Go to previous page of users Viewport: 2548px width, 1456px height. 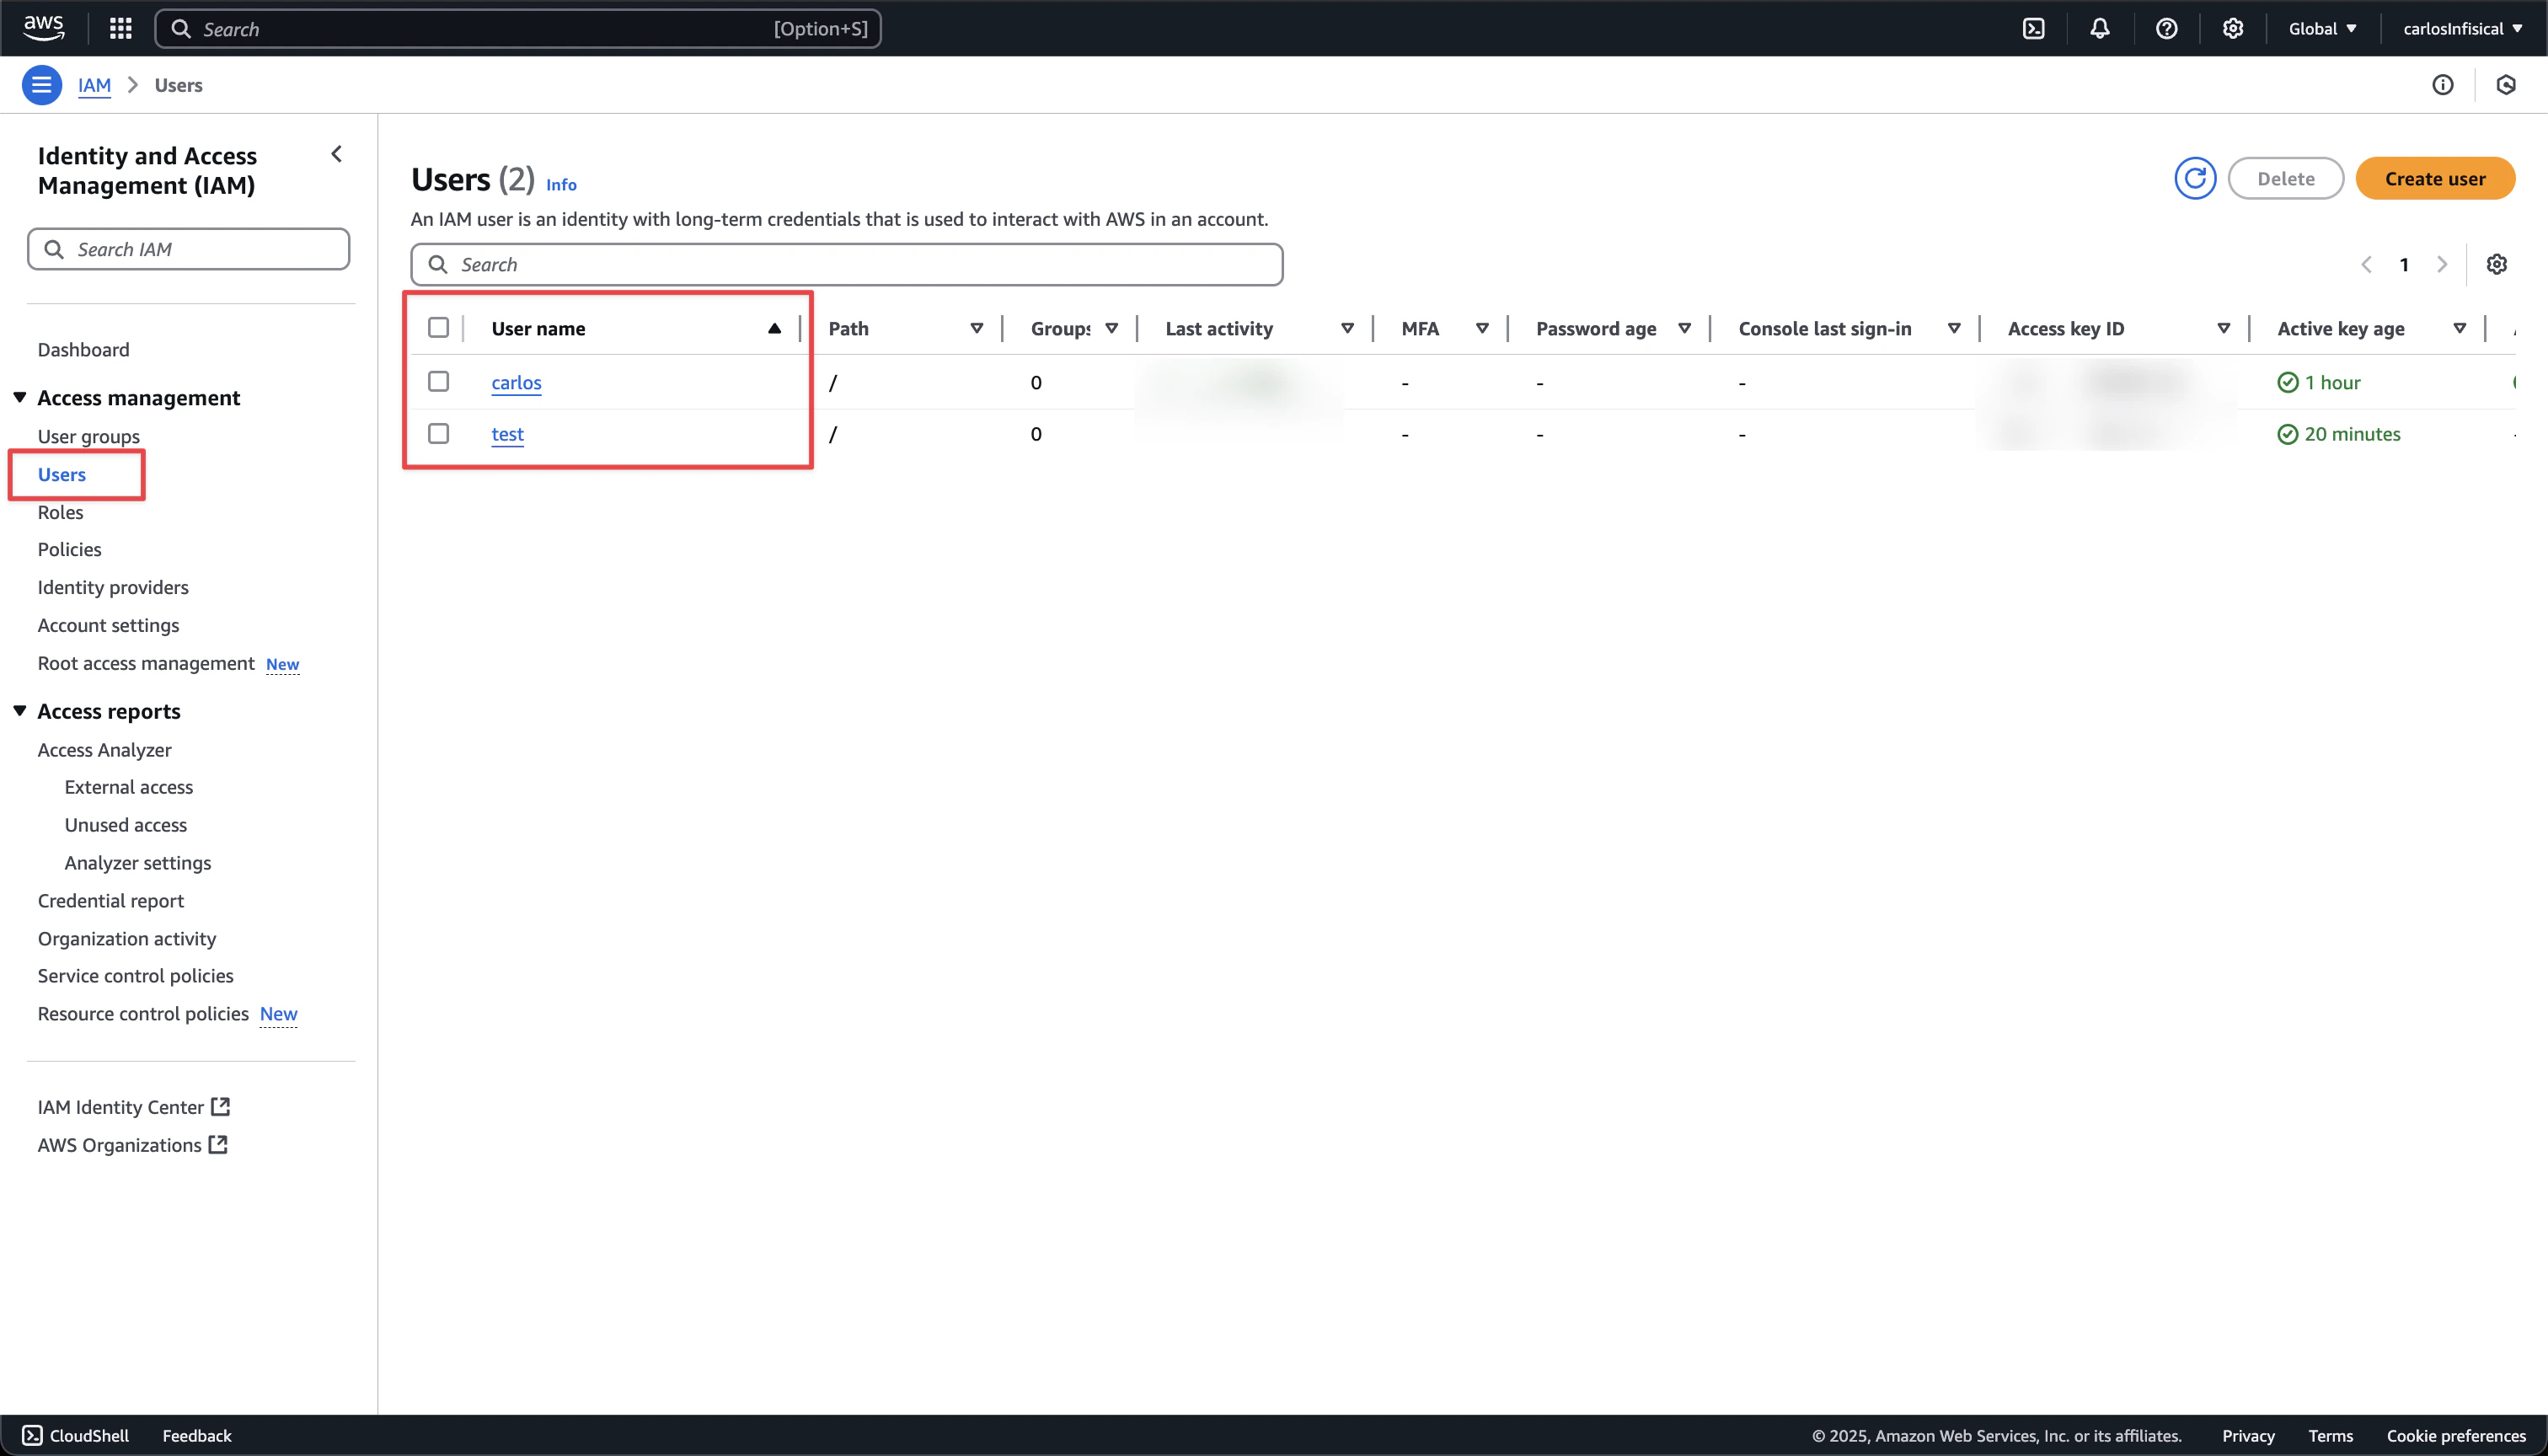pos(2366,264)
